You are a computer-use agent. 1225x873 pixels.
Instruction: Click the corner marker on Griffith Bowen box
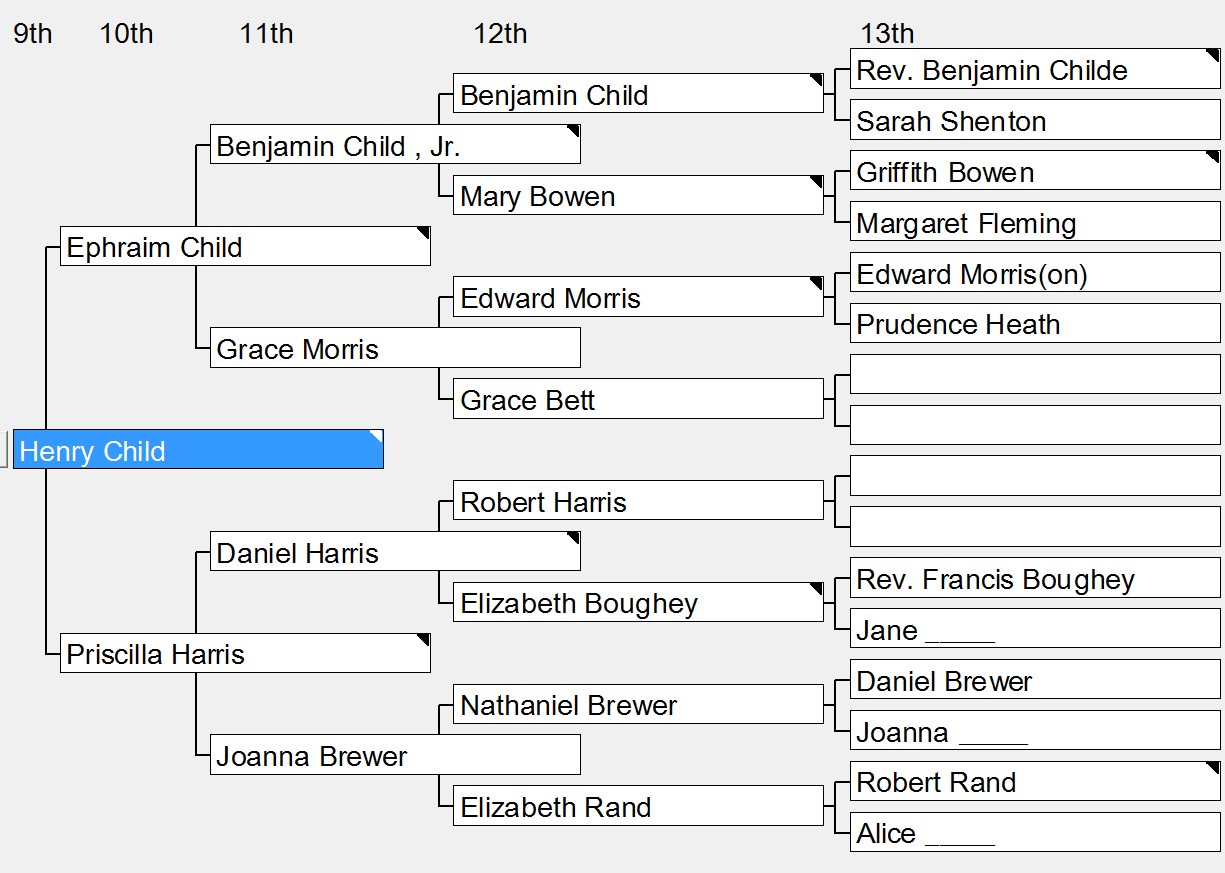[x=1213, y=158]
